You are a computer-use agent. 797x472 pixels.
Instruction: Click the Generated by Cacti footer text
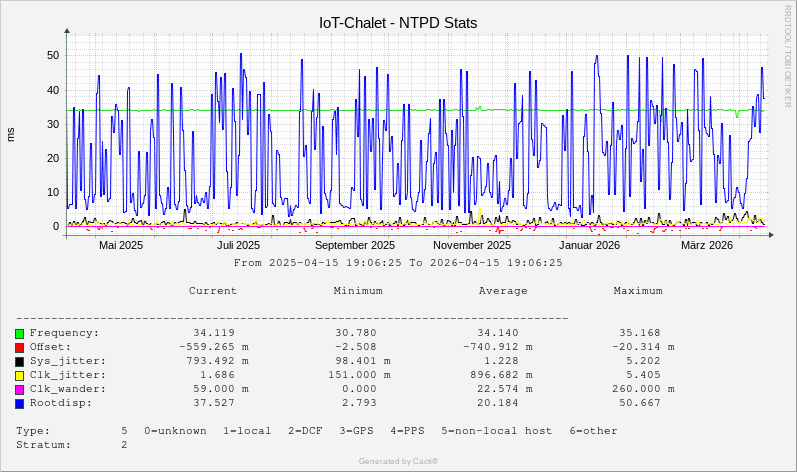[x=398, y=461]
